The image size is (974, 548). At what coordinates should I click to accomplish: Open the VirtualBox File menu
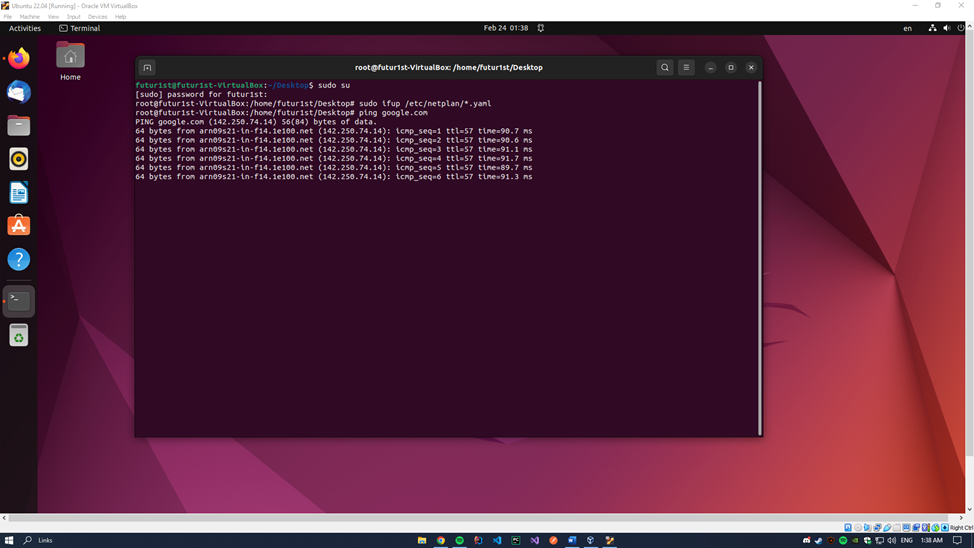coord(7,17)
